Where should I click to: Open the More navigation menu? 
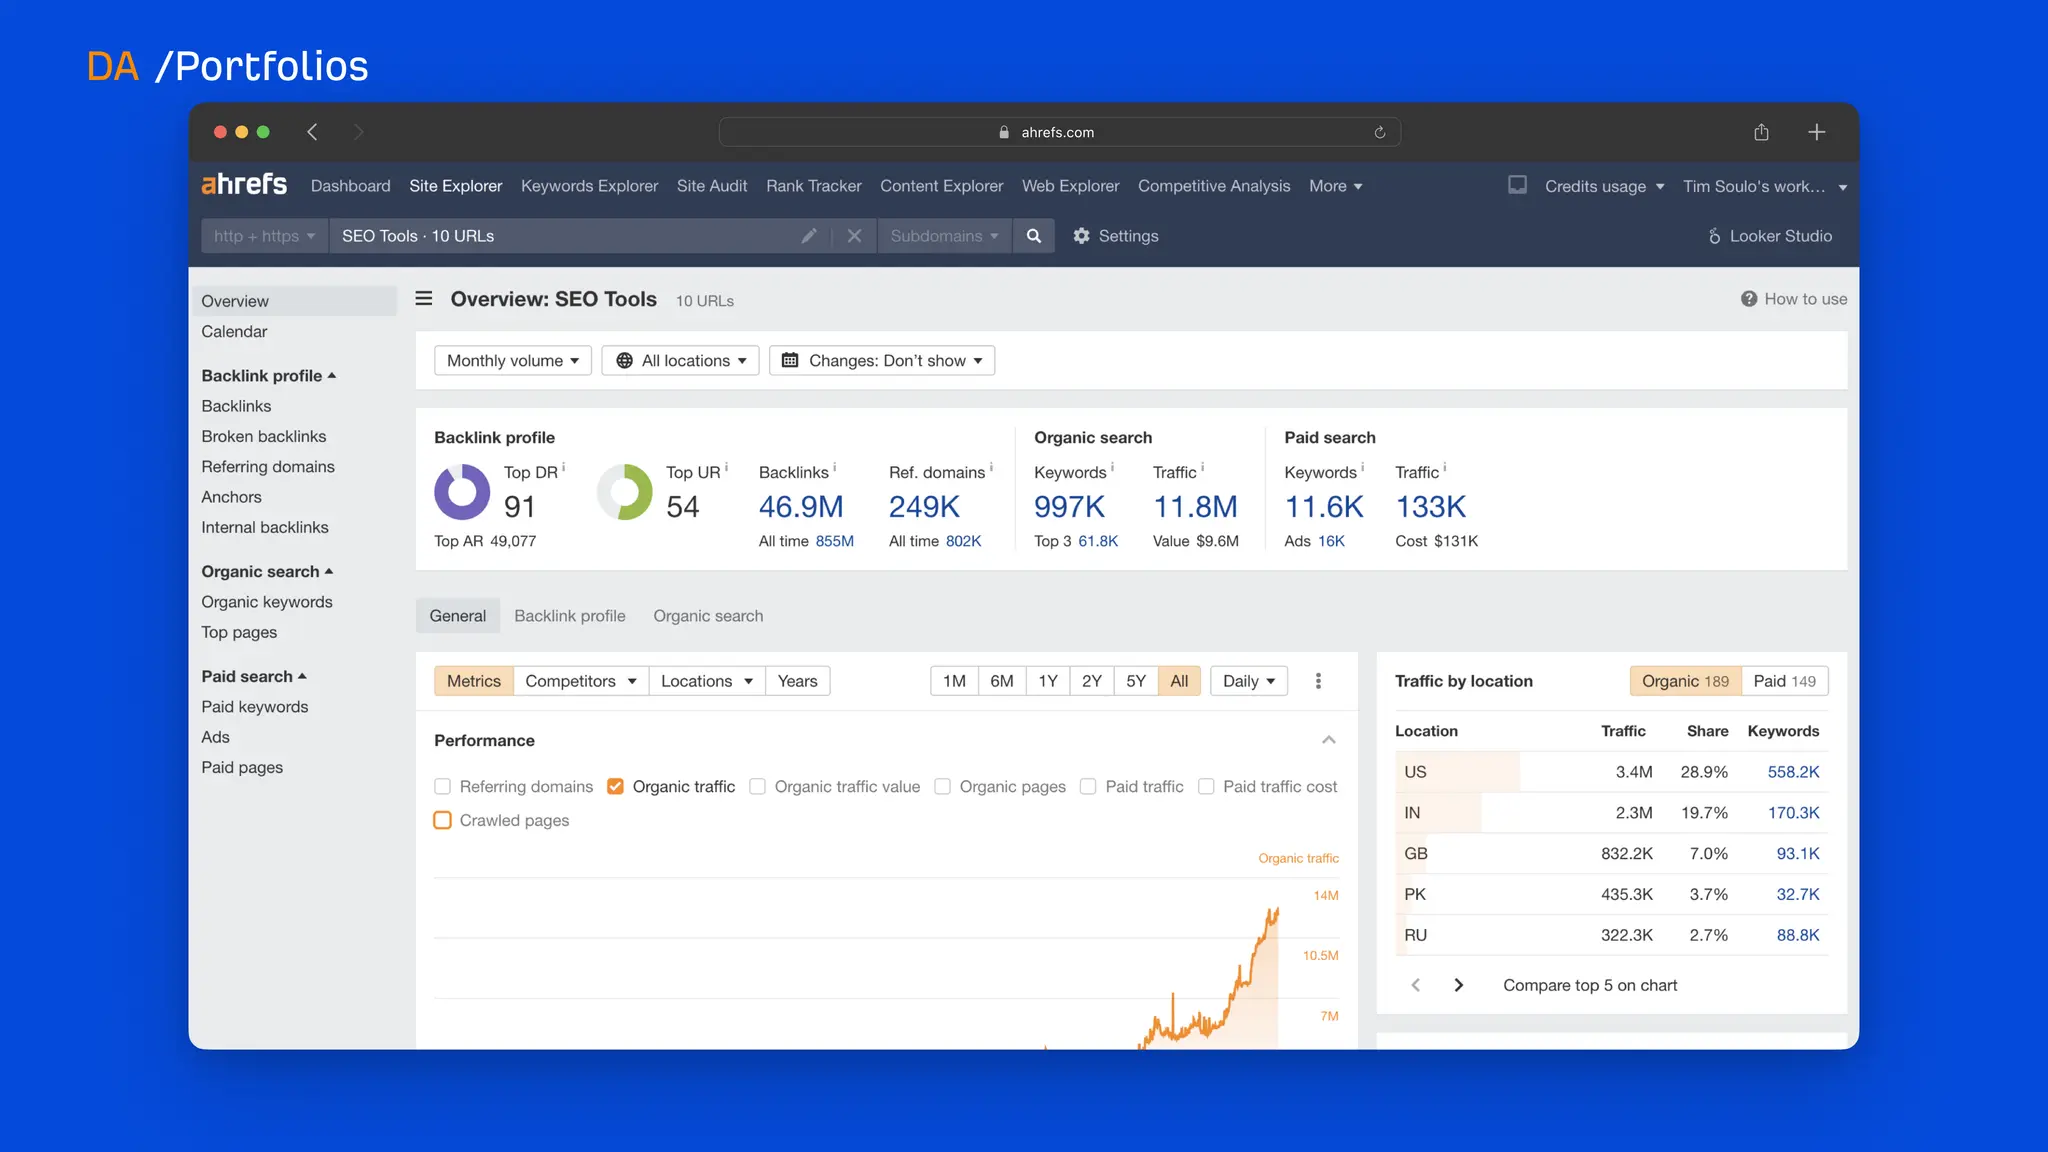[1336, 186]
